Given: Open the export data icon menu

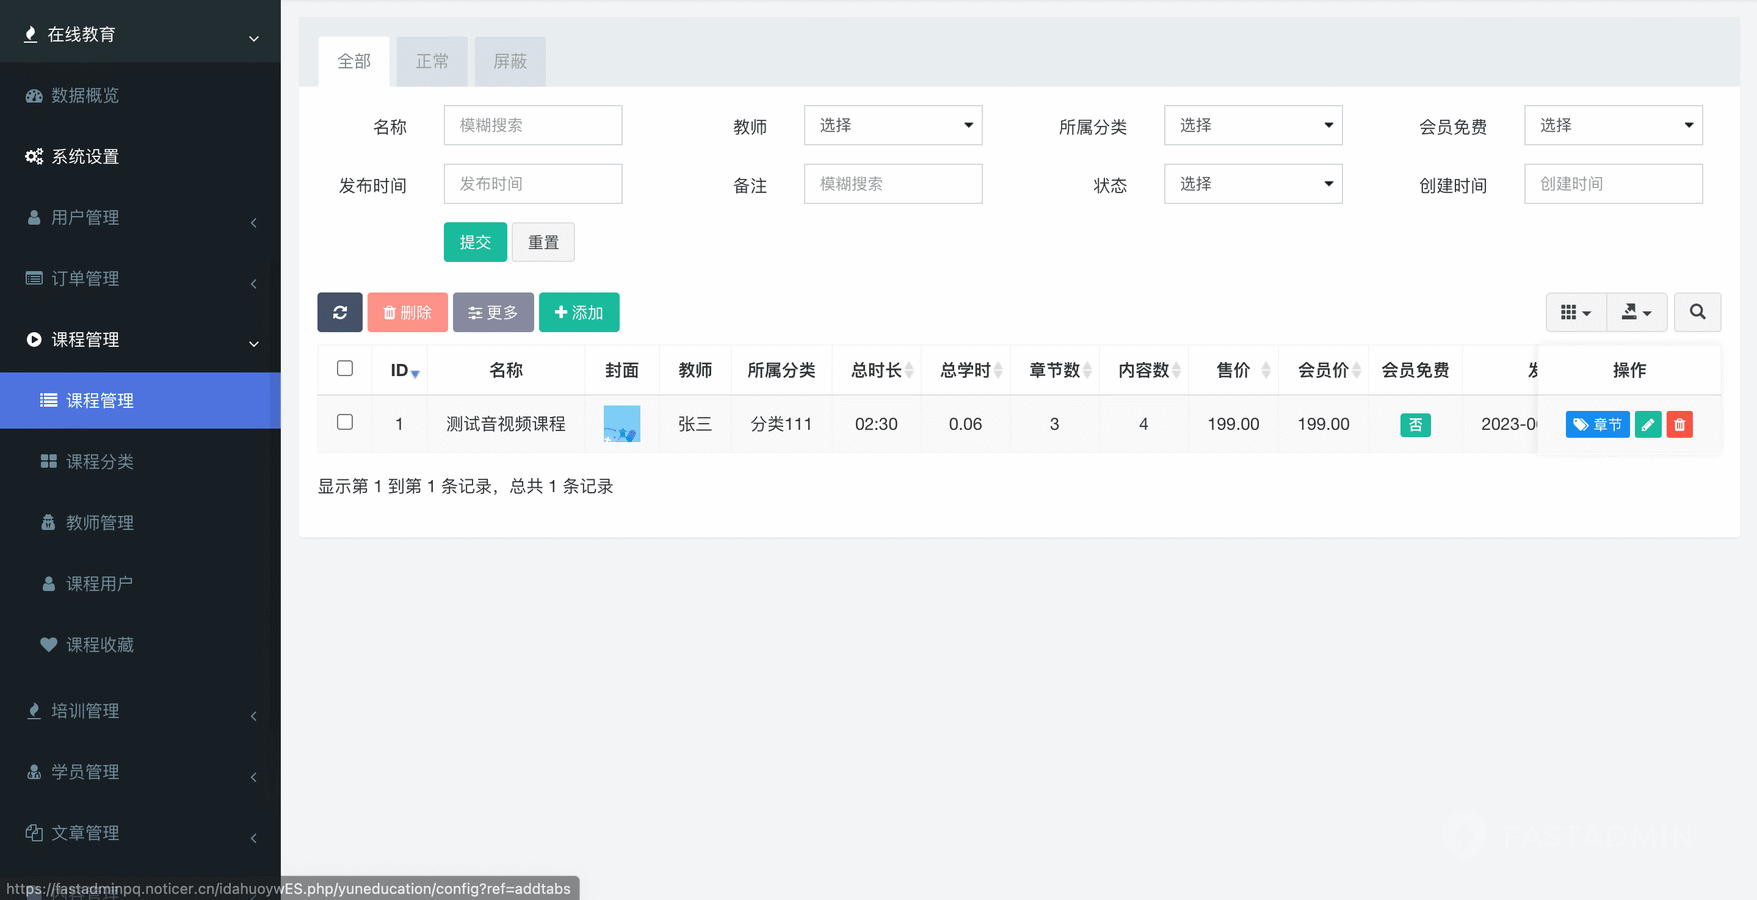Looking at the screenshot, I should pos(1636,312).
